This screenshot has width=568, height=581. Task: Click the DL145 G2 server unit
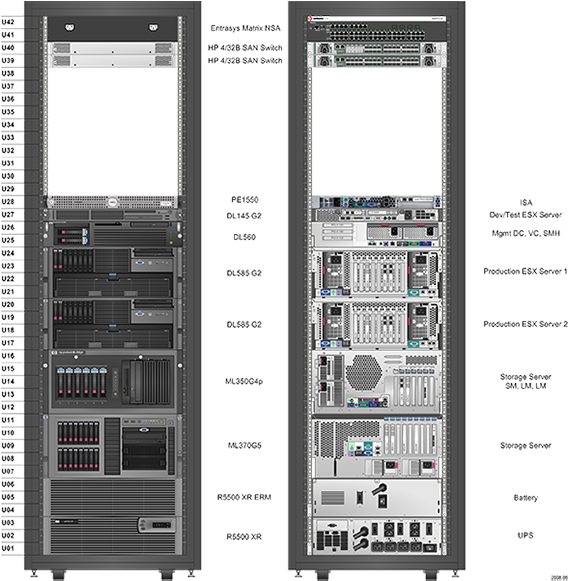tap(113, 215)
